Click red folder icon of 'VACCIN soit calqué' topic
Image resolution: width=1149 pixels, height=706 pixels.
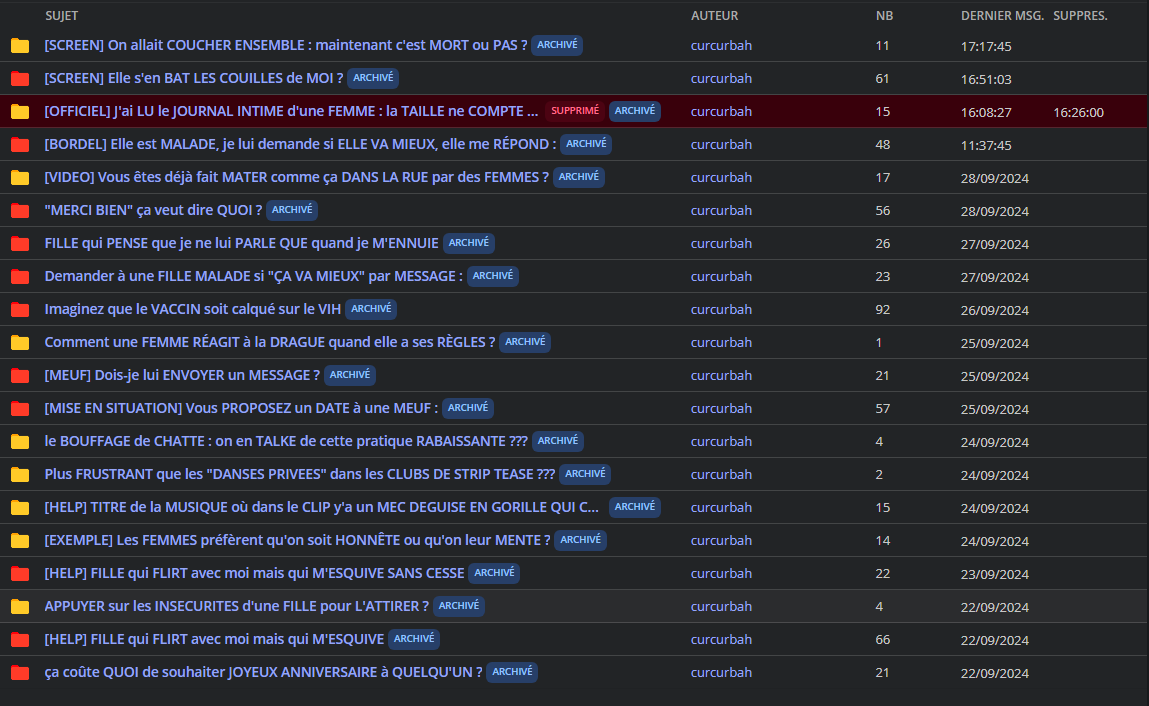point(20,309)
